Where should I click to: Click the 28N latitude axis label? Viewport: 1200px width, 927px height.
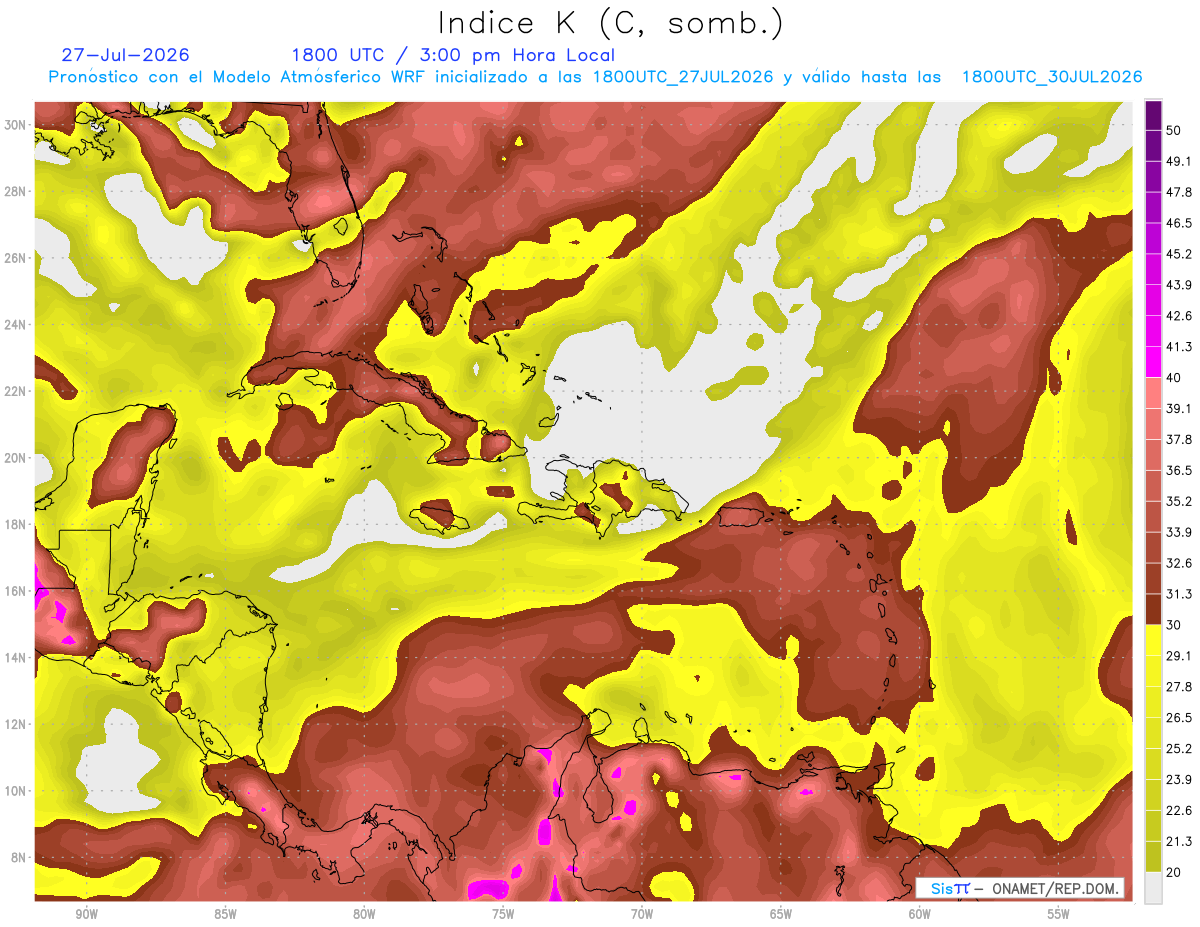pyautogui.click(x=16, y=191)
